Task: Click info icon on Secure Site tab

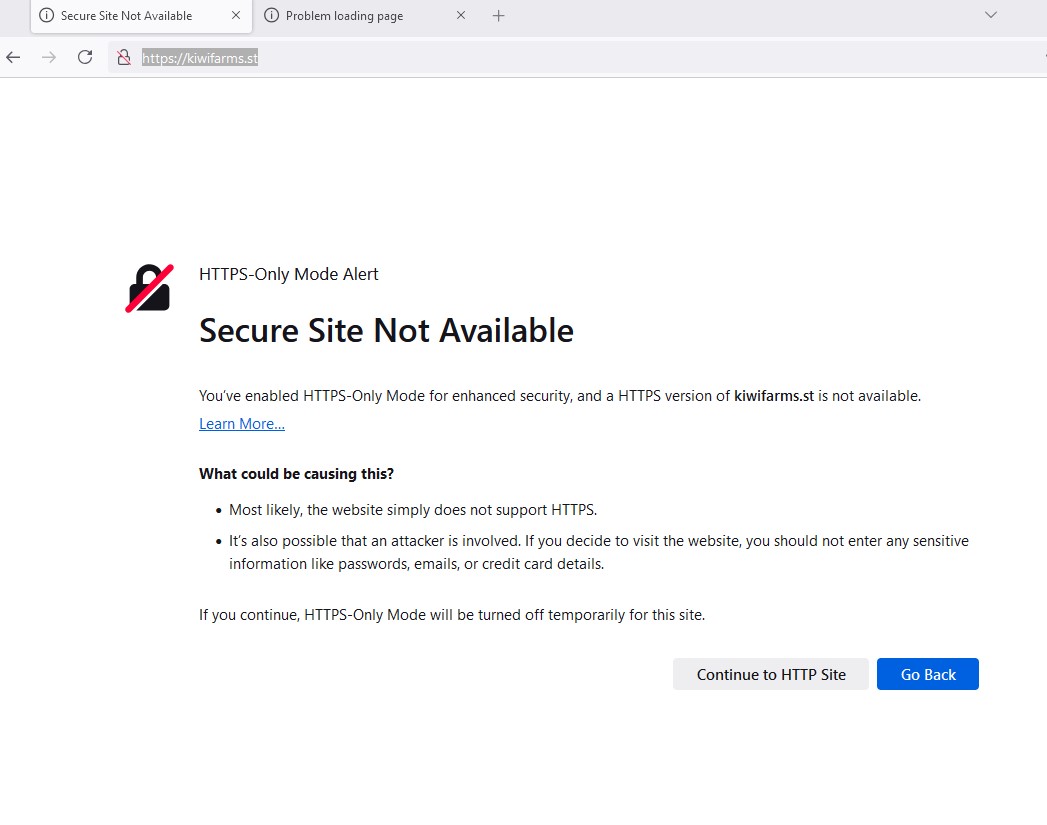Action: click(x=46, y=15)
